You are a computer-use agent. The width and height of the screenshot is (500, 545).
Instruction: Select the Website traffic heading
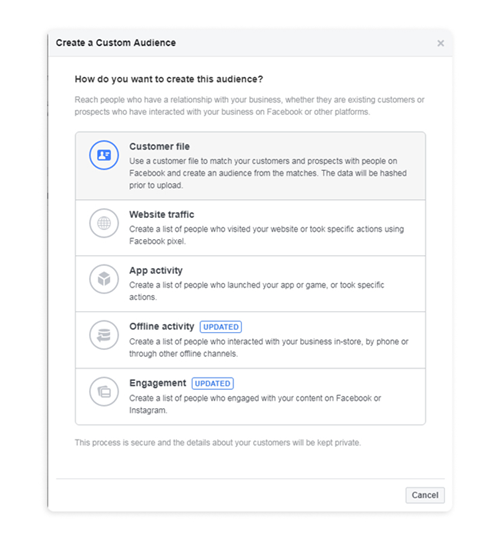coord(162,214)
